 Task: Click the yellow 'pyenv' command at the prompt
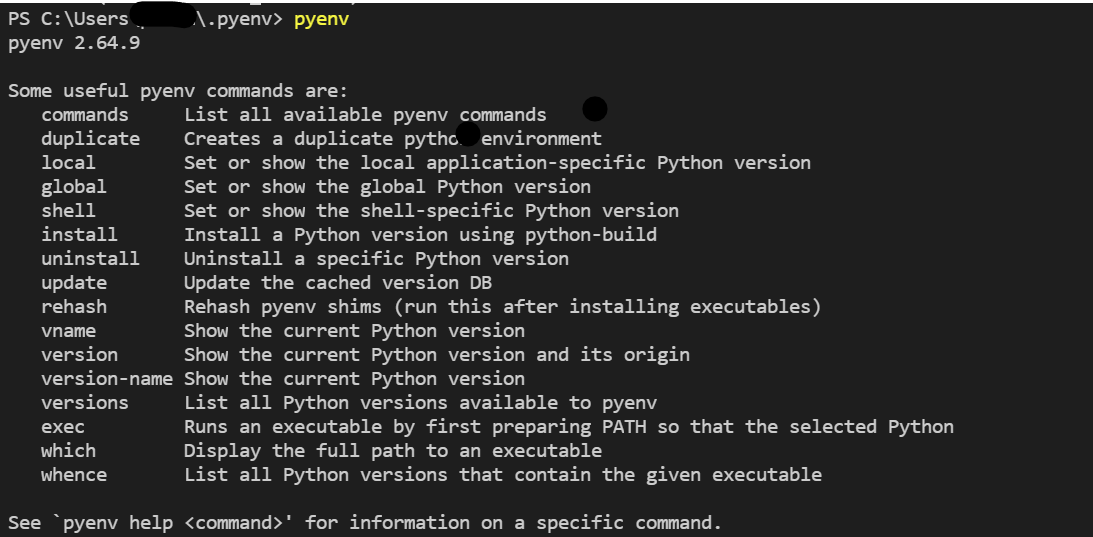321,20
